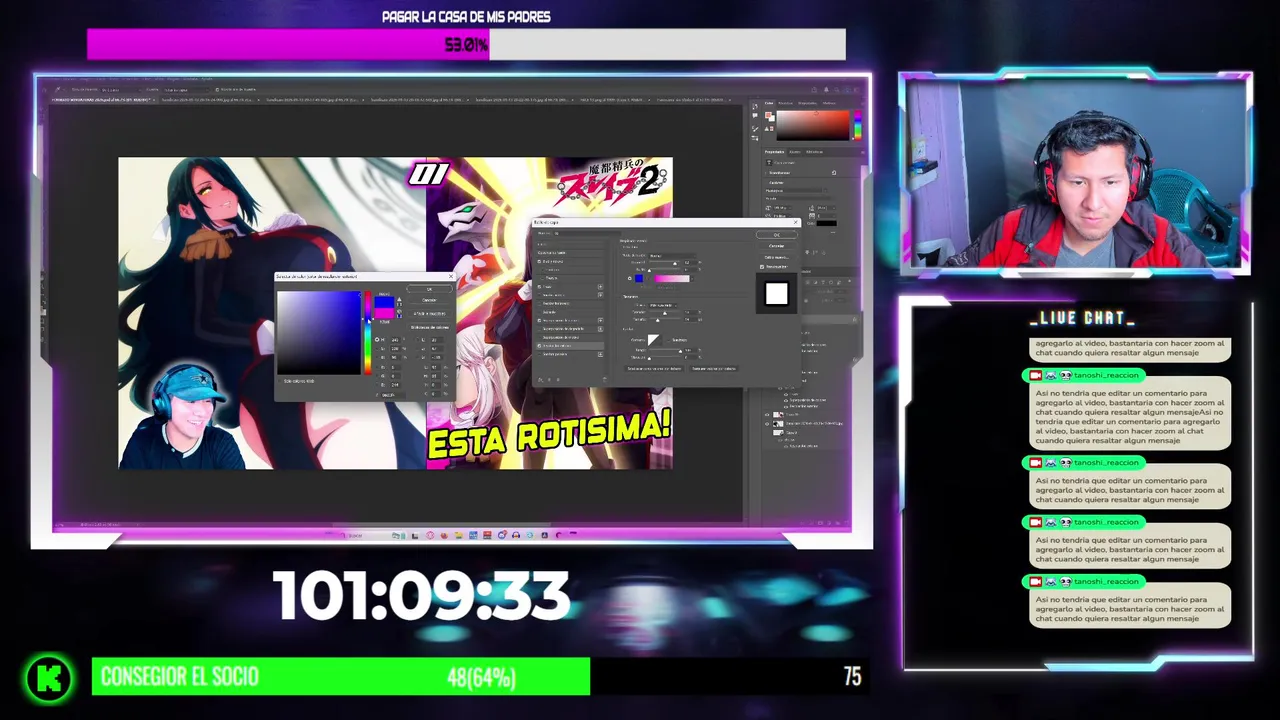Add another Sombra paralela with plus icon

click(x=600, y=354)
